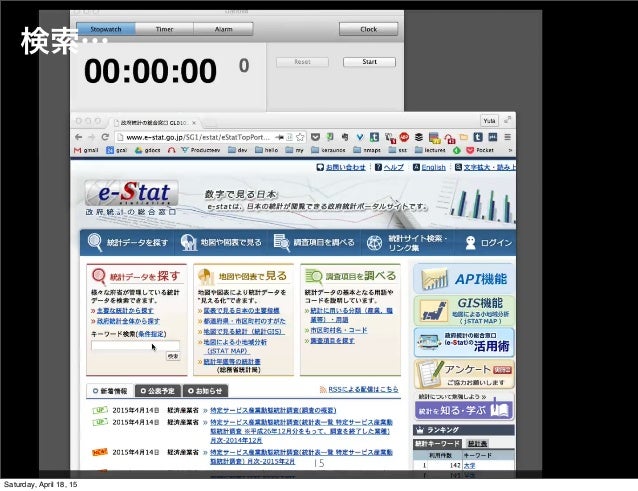
Task: Click ログイン in navigation bar
Action: click(488, 242)
